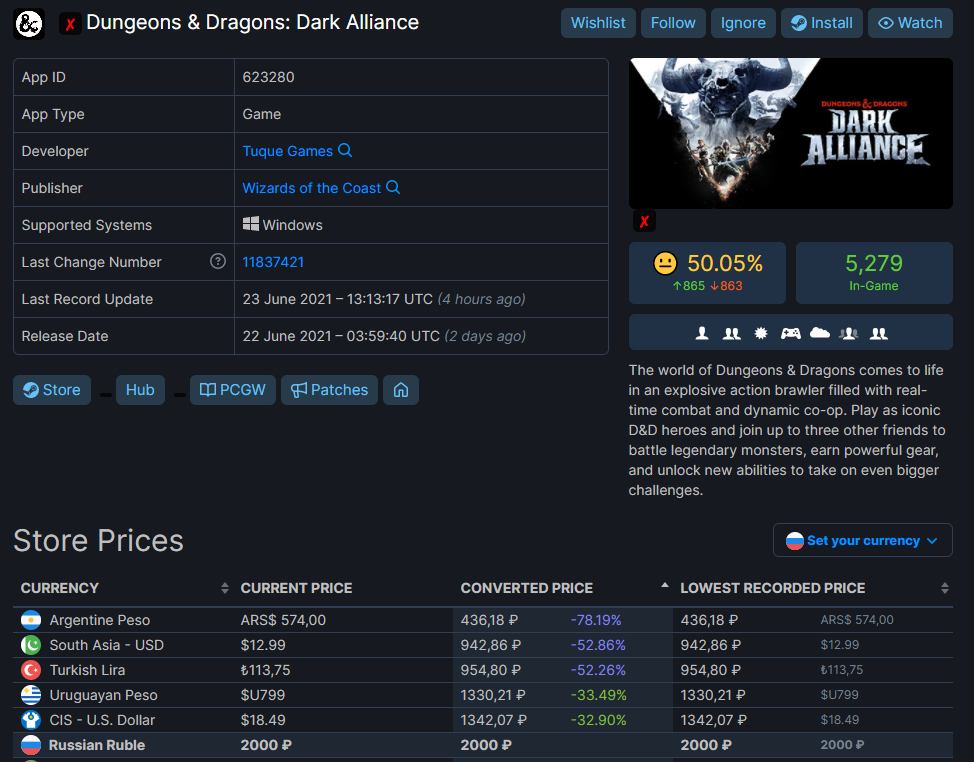
Task: Add game to Wishlist
Action: click(x=598, y=23)
